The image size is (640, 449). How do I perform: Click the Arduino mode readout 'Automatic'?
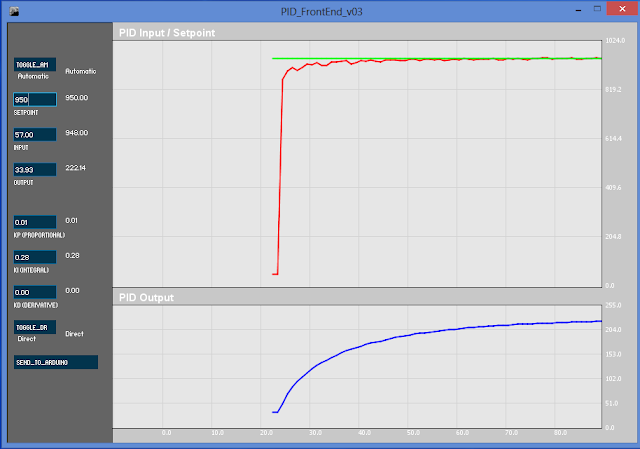[81, 71]
